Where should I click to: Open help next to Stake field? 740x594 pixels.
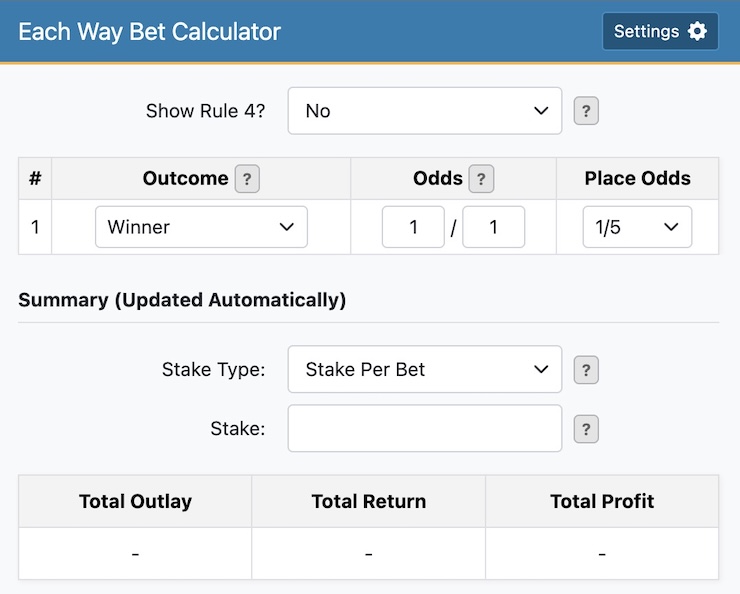pyautogui.click(x=586, y=430)
